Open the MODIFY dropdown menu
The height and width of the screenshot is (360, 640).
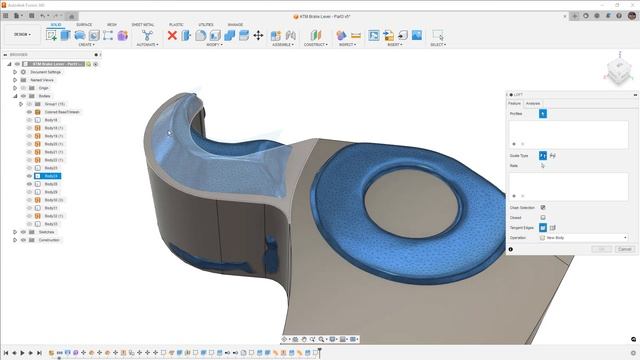tap(214, 44)
